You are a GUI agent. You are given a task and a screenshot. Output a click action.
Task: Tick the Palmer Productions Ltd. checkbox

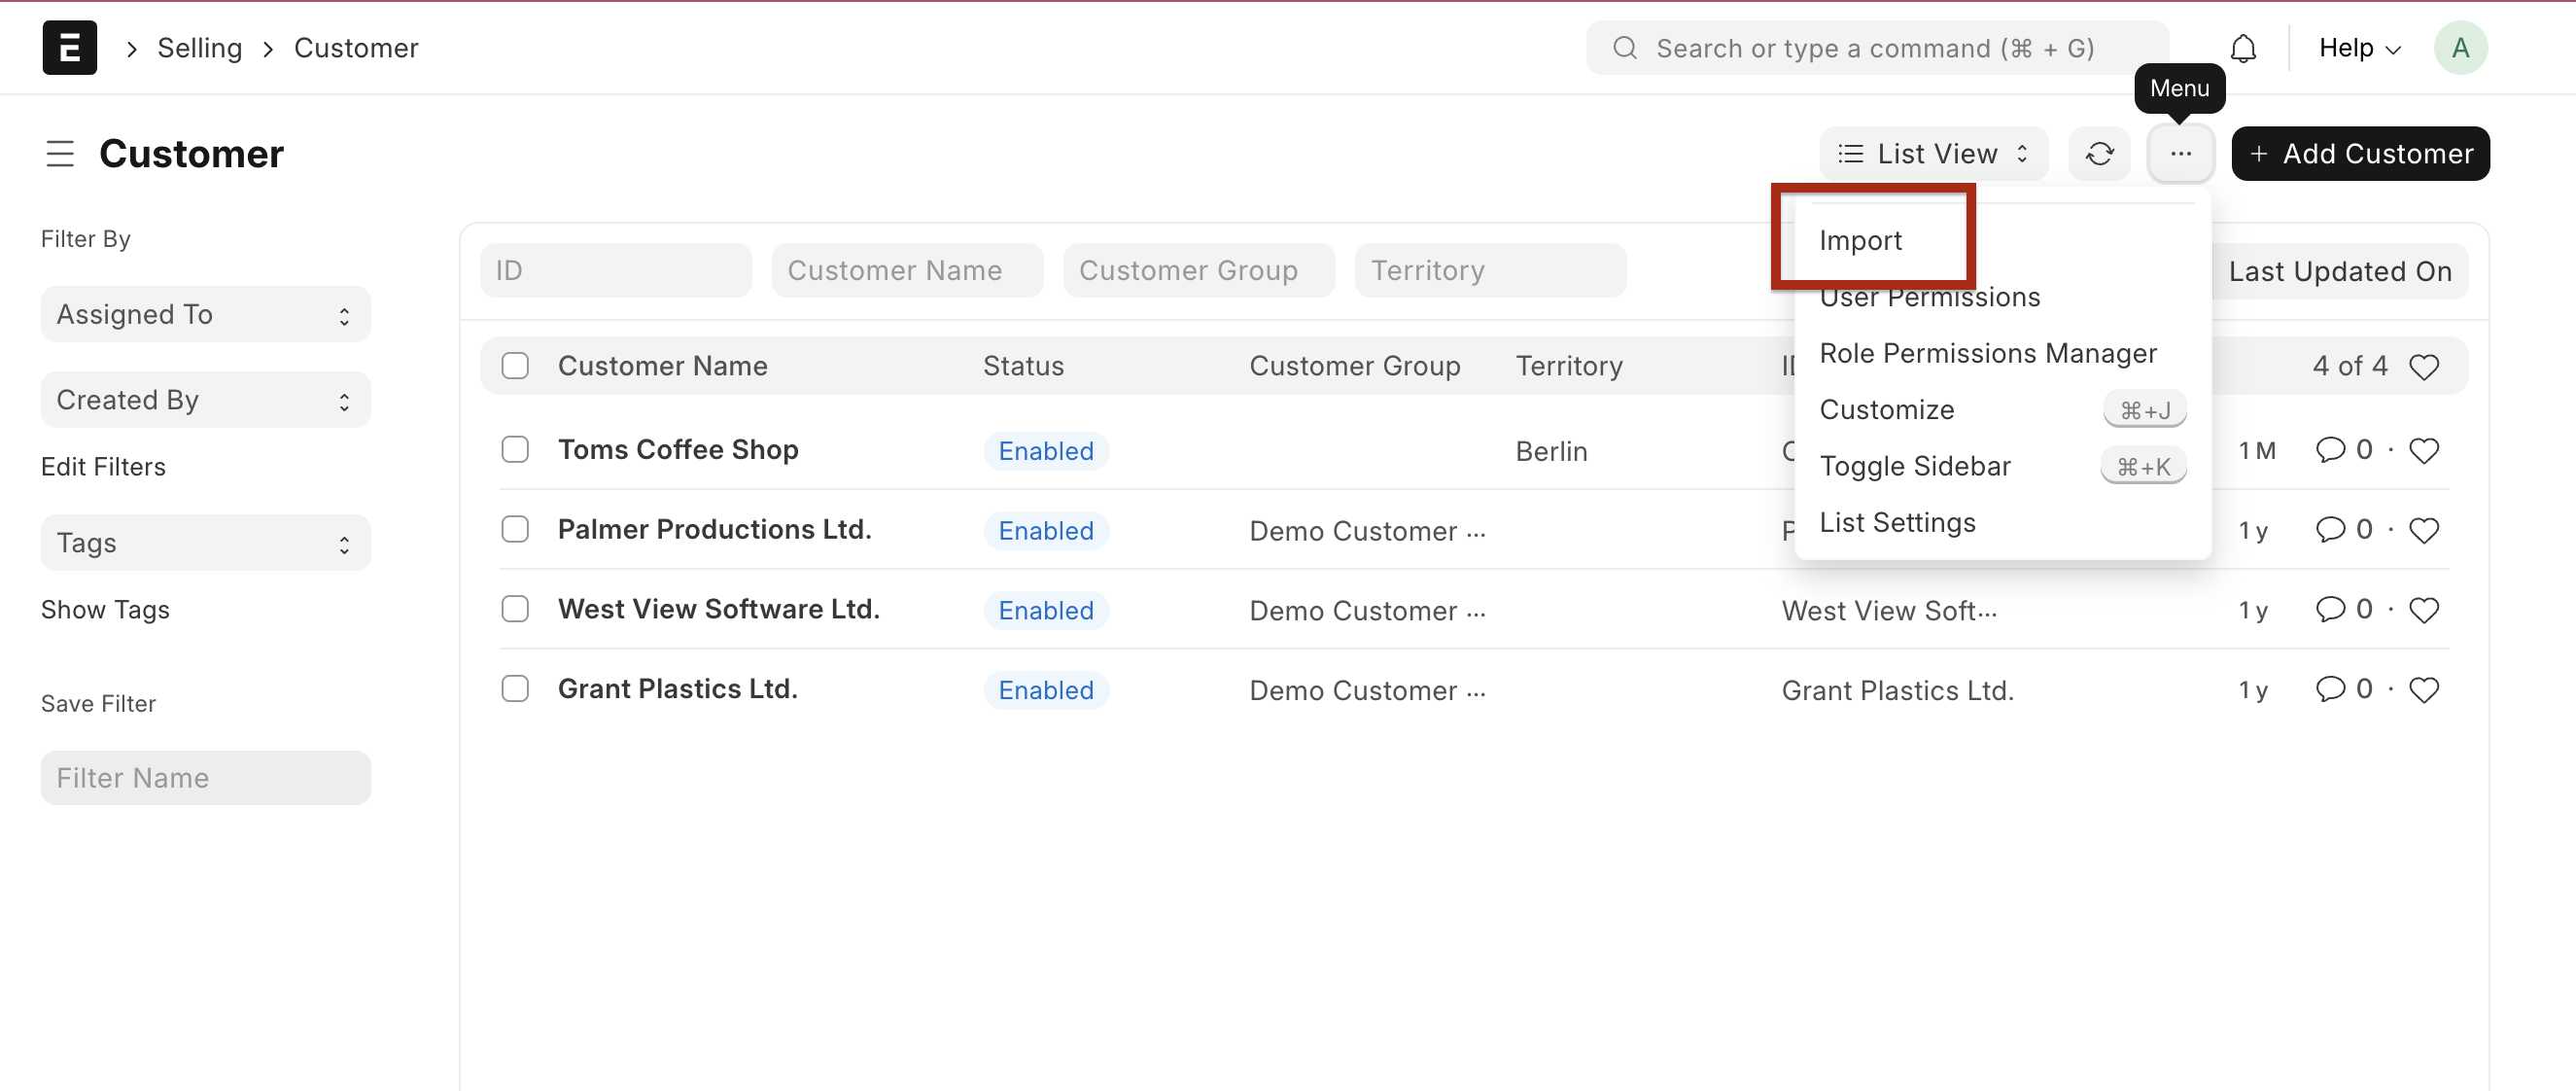pyautogui.click(x=515, y=530)
